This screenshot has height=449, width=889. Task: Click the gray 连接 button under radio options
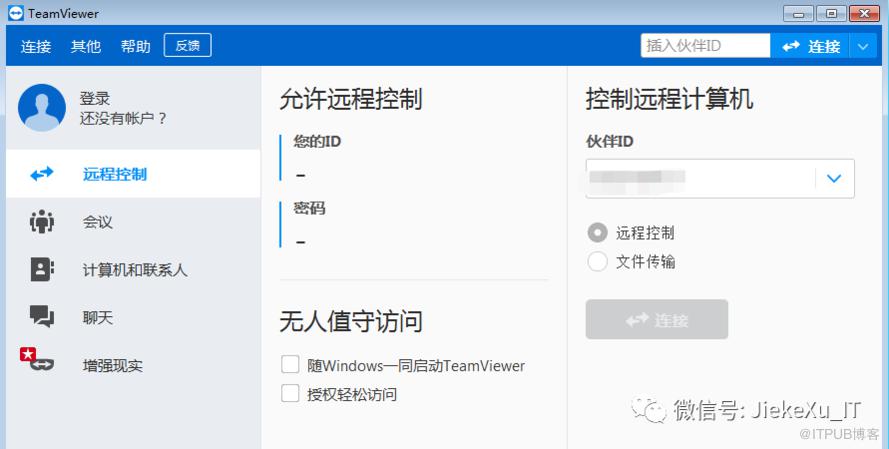tap(657, 320)
